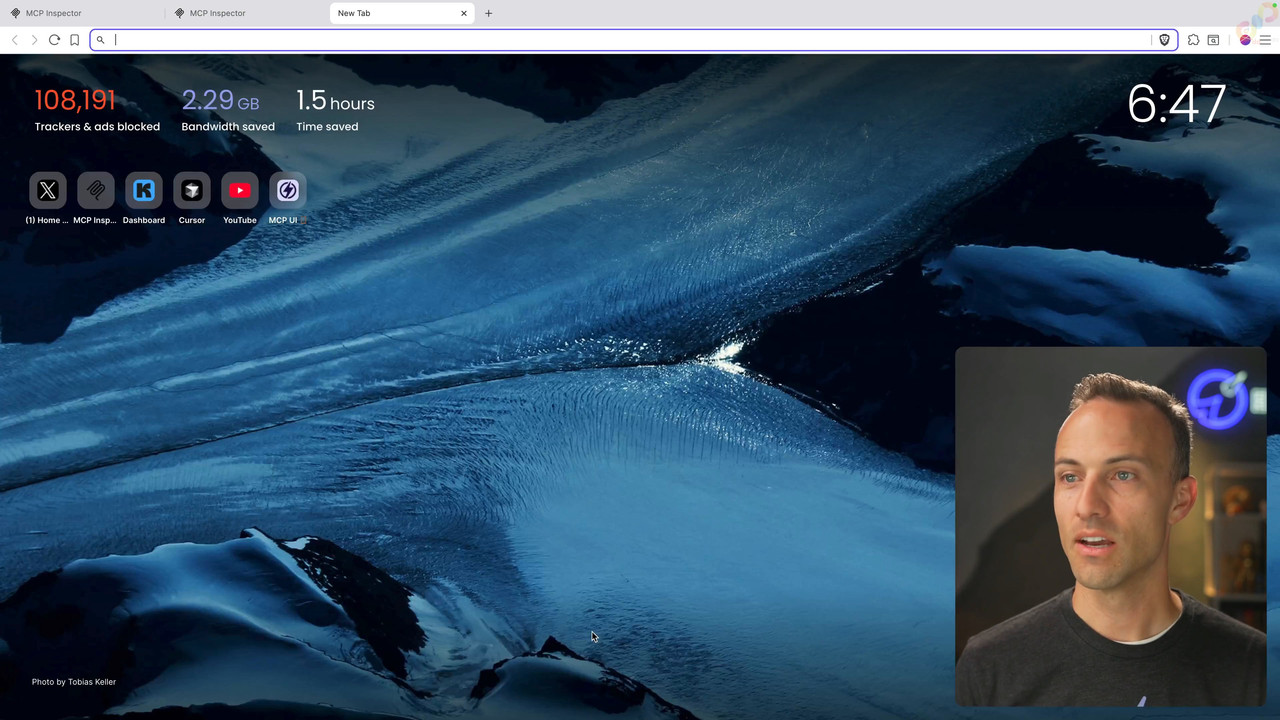Go back with the back arrow
1280x720 pixels.
pyautogui.click(x=15, y=40)
